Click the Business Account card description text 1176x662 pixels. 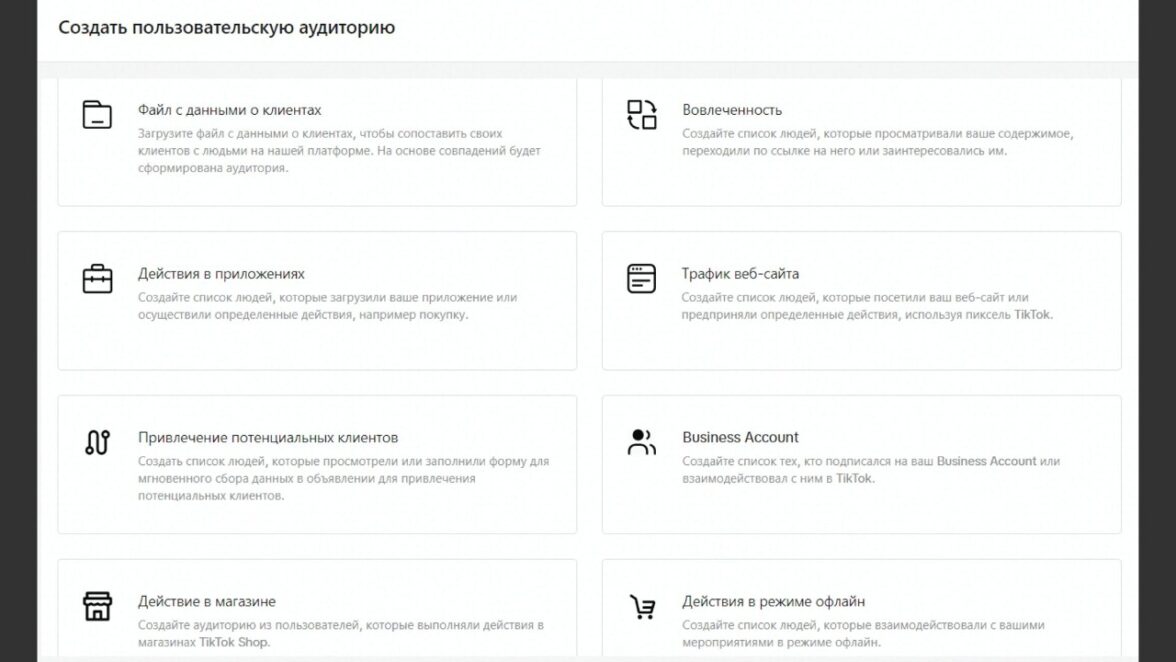[x=870, y=470]
